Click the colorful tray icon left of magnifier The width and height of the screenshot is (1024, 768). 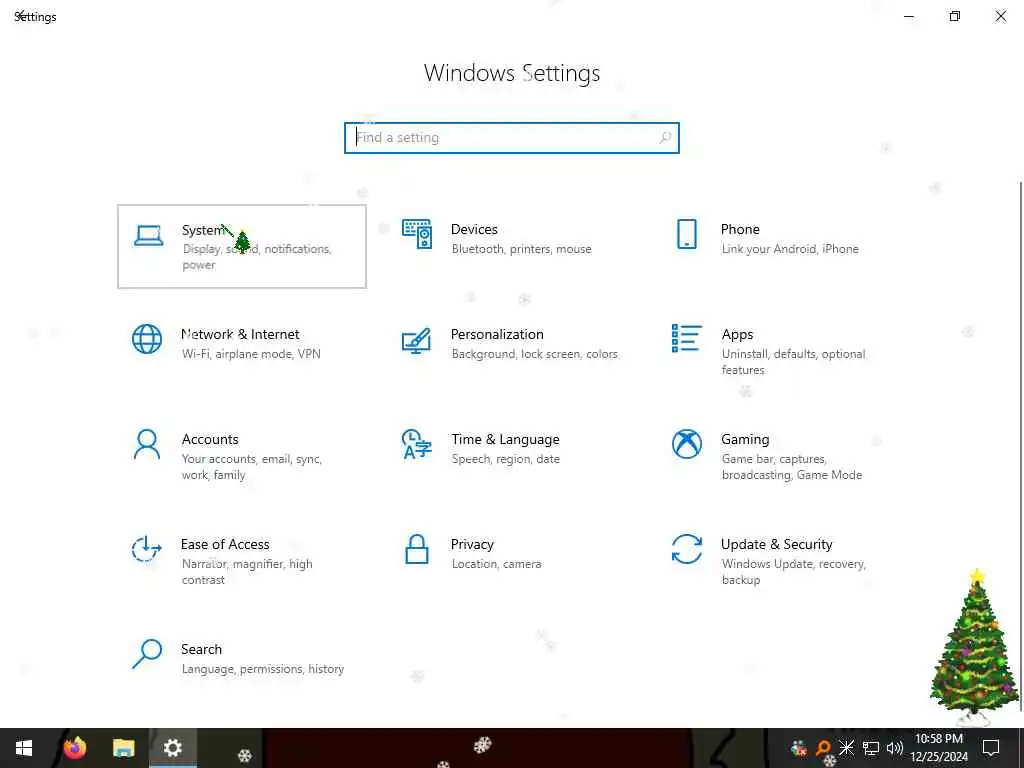[x=799, y=748]
